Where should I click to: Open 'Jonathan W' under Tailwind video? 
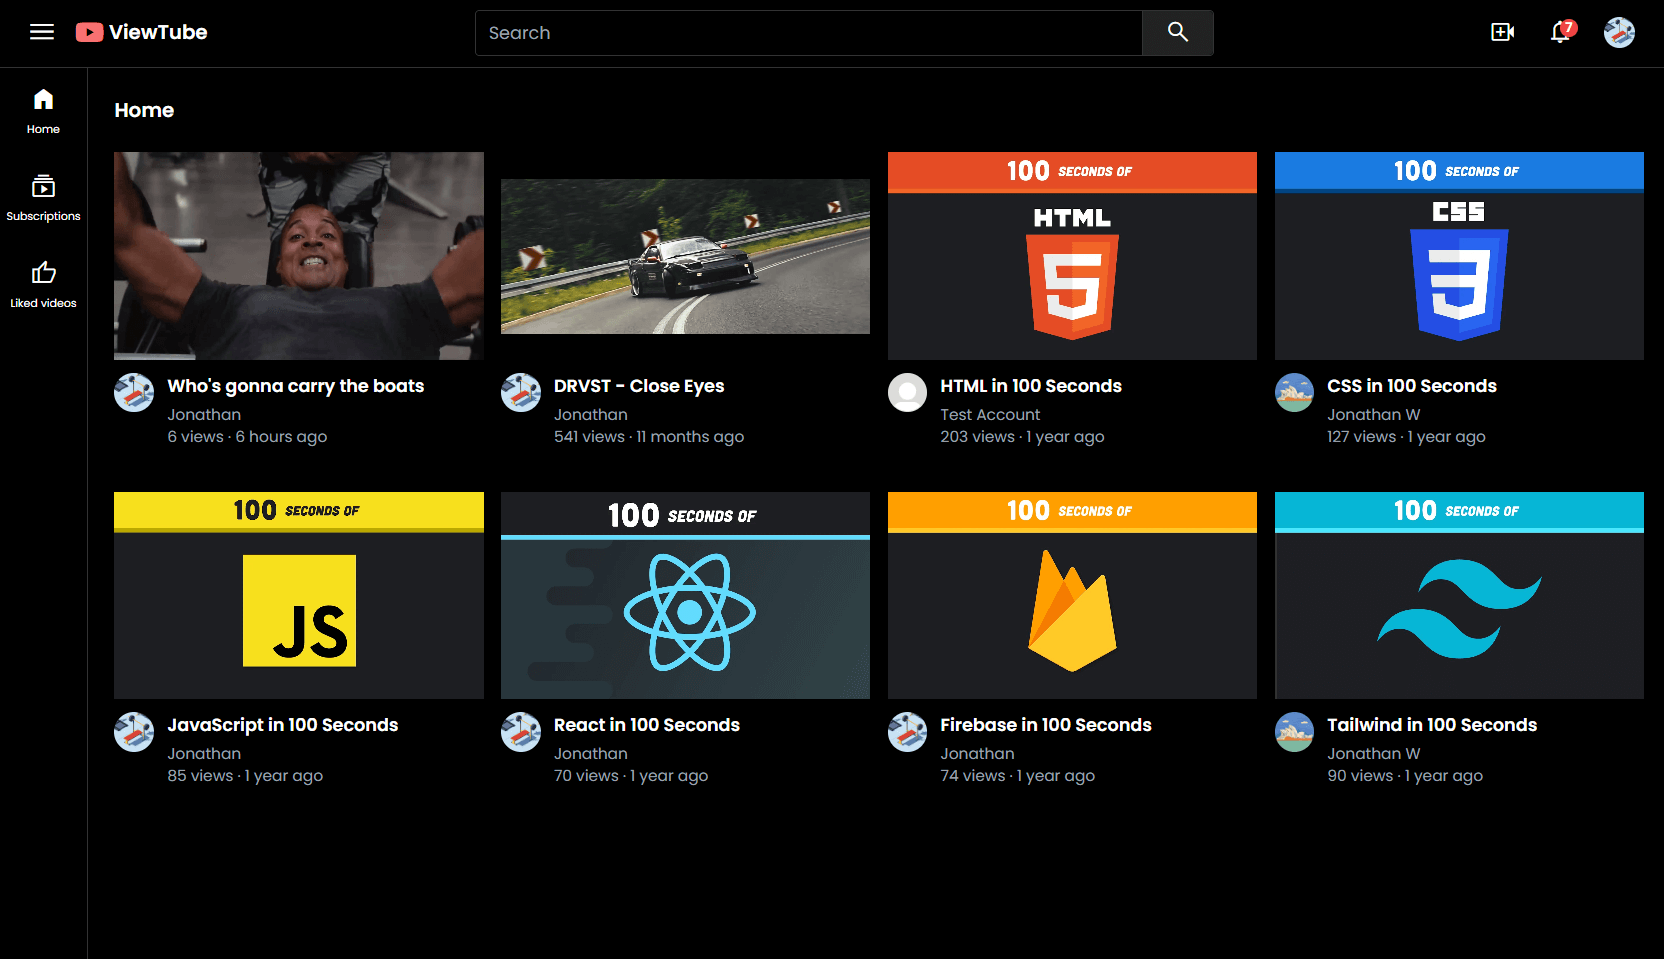(1373, 753)
